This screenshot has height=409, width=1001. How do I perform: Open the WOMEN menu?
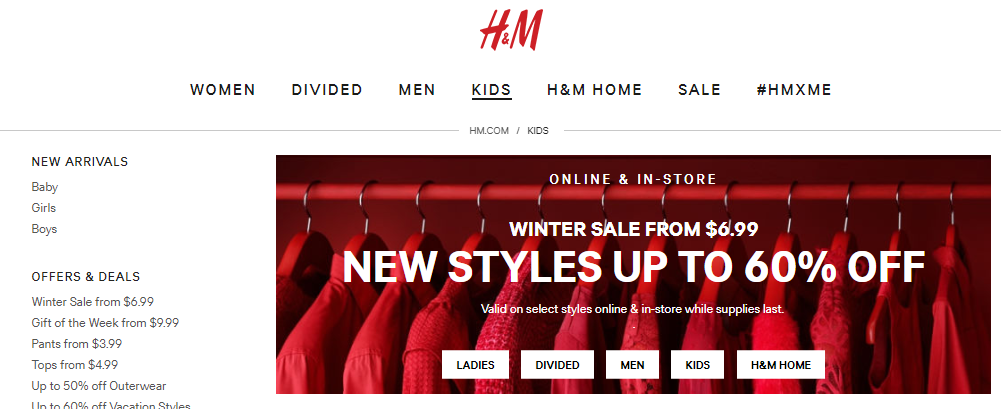[223, 90]
